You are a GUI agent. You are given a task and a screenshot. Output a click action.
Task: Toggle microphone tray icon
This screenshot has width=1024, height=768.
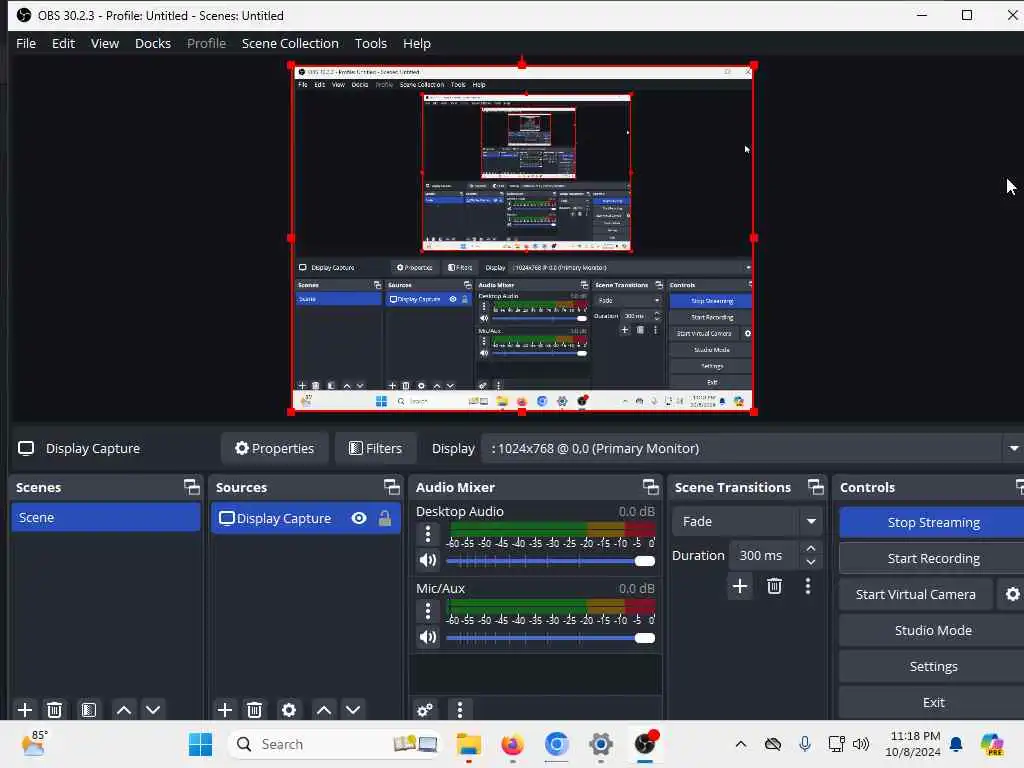tap(805, 744)
